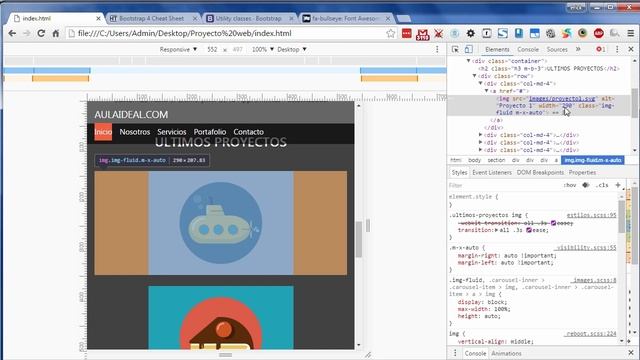Select the section breadcrumb
Viewport: 640px width, 360px height.
tap(496, 160)
